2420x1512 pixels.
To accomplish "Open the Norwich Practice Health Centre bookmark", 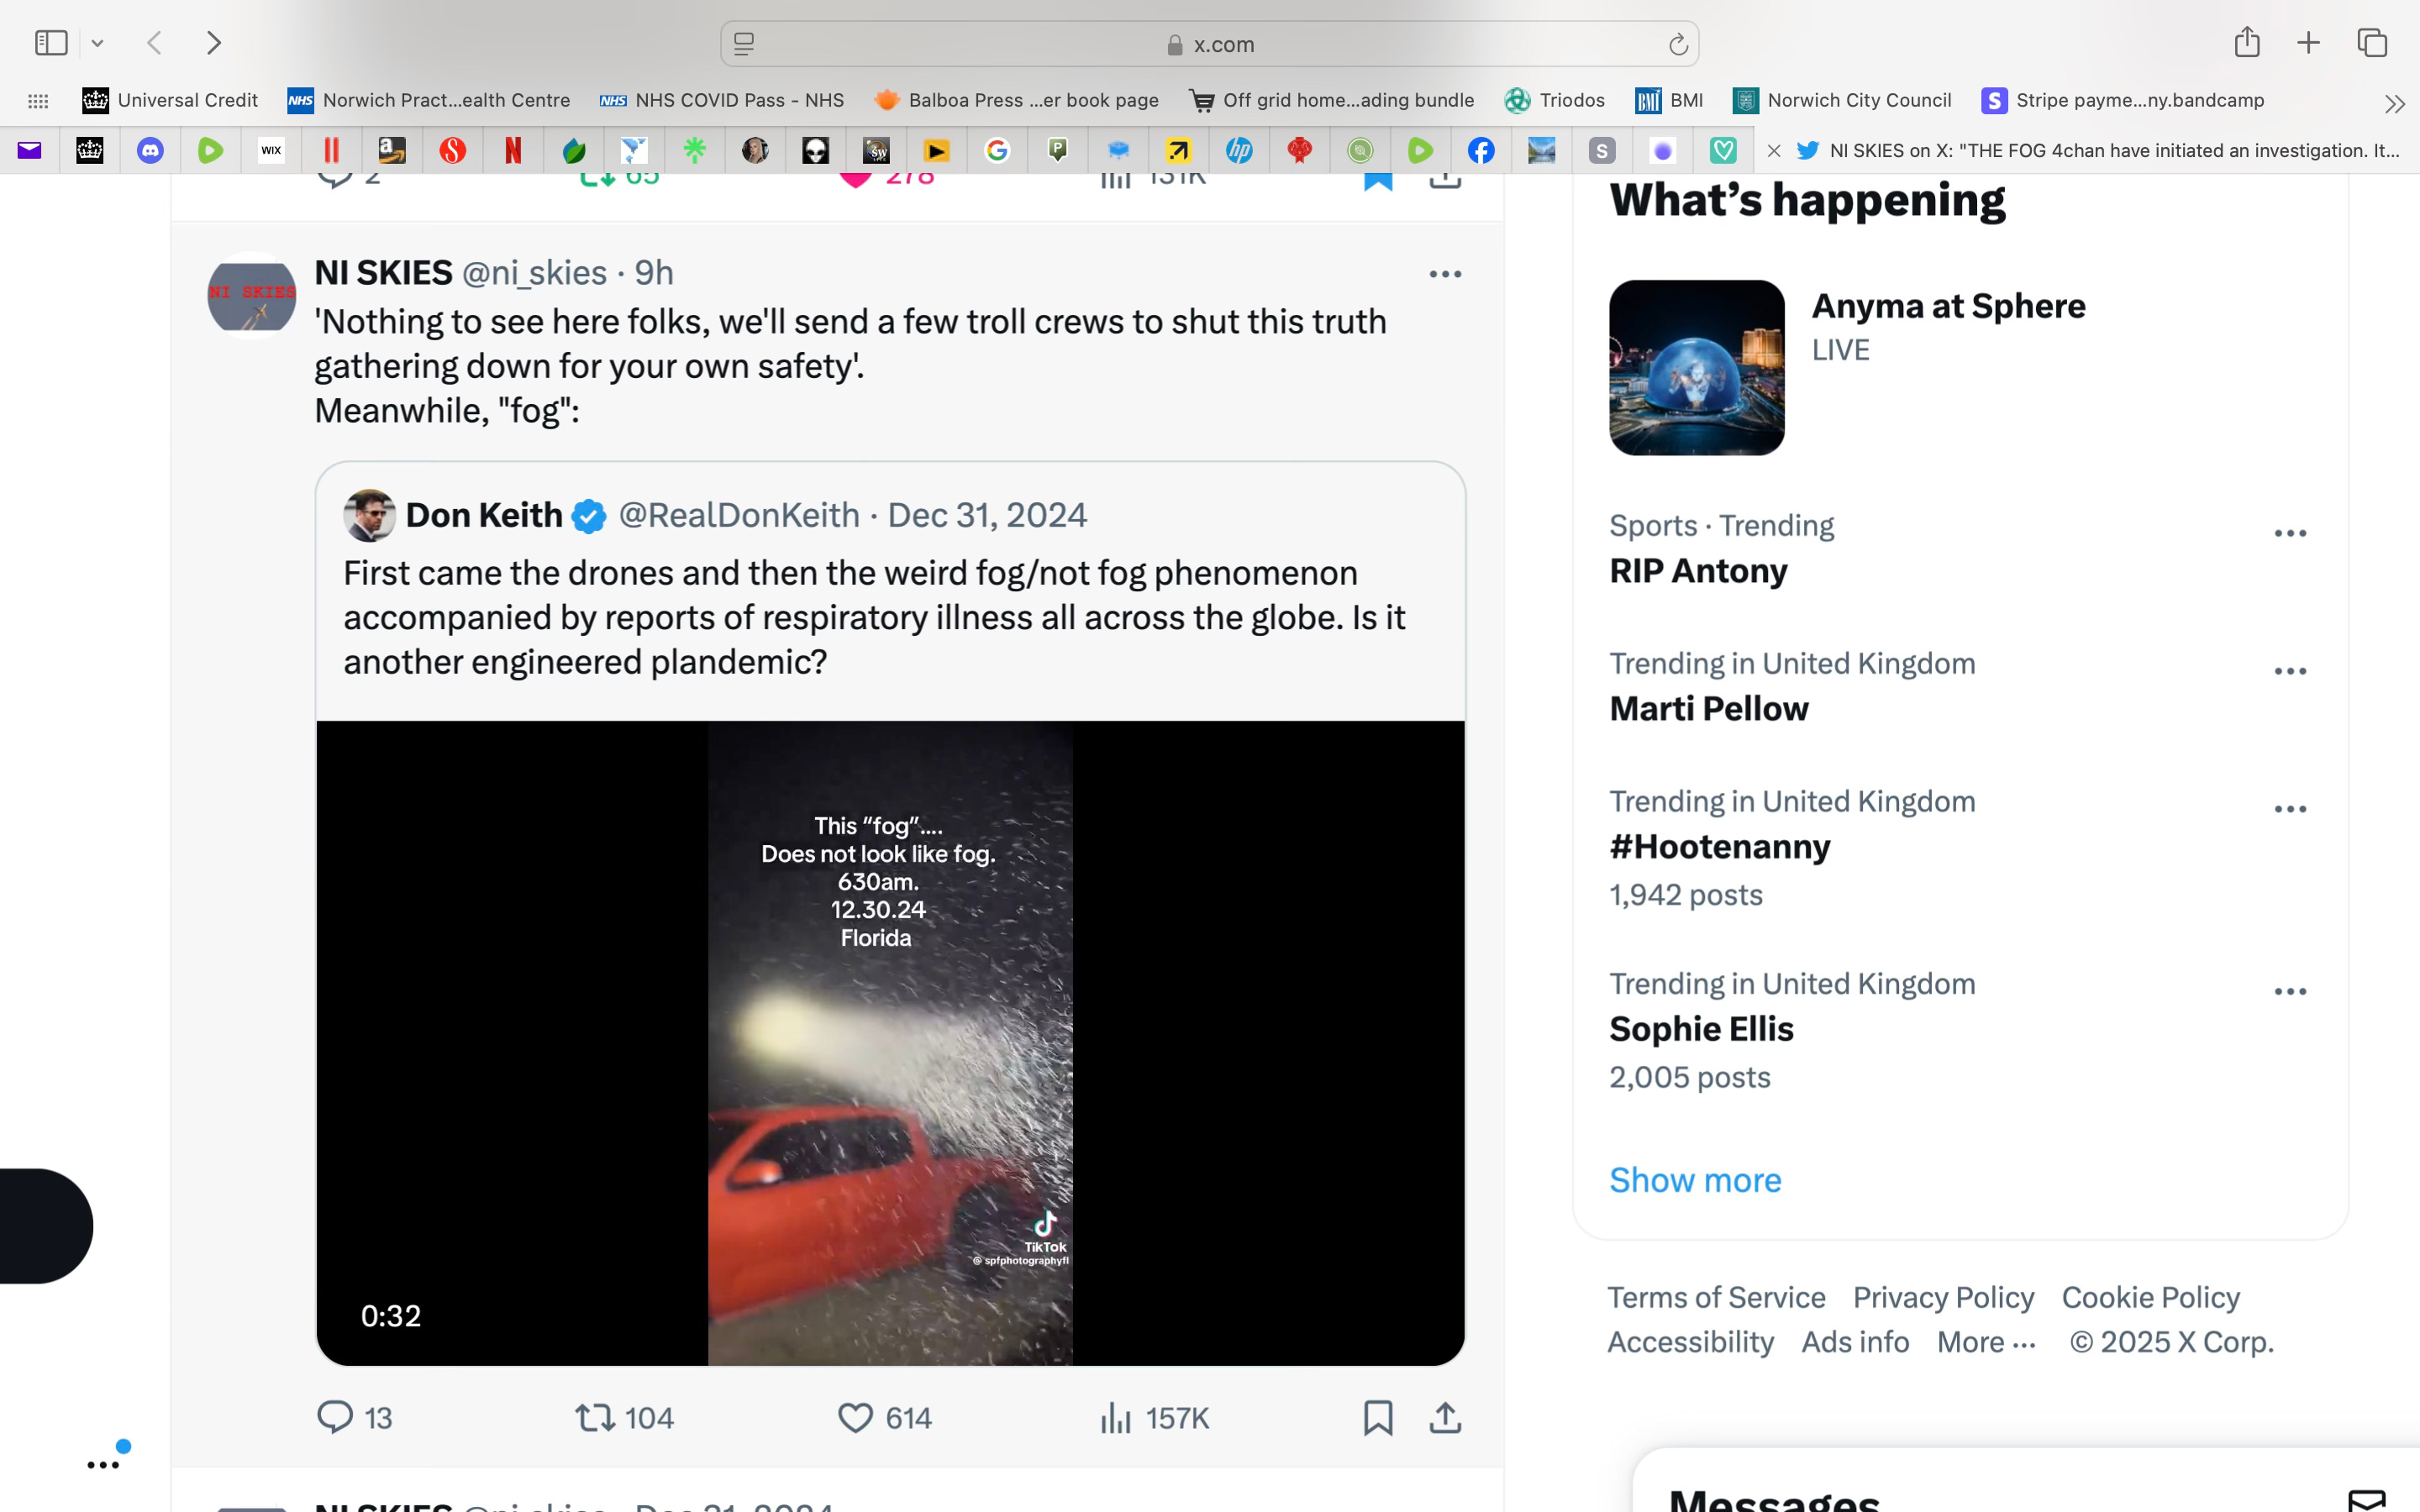I will [429, 100].
